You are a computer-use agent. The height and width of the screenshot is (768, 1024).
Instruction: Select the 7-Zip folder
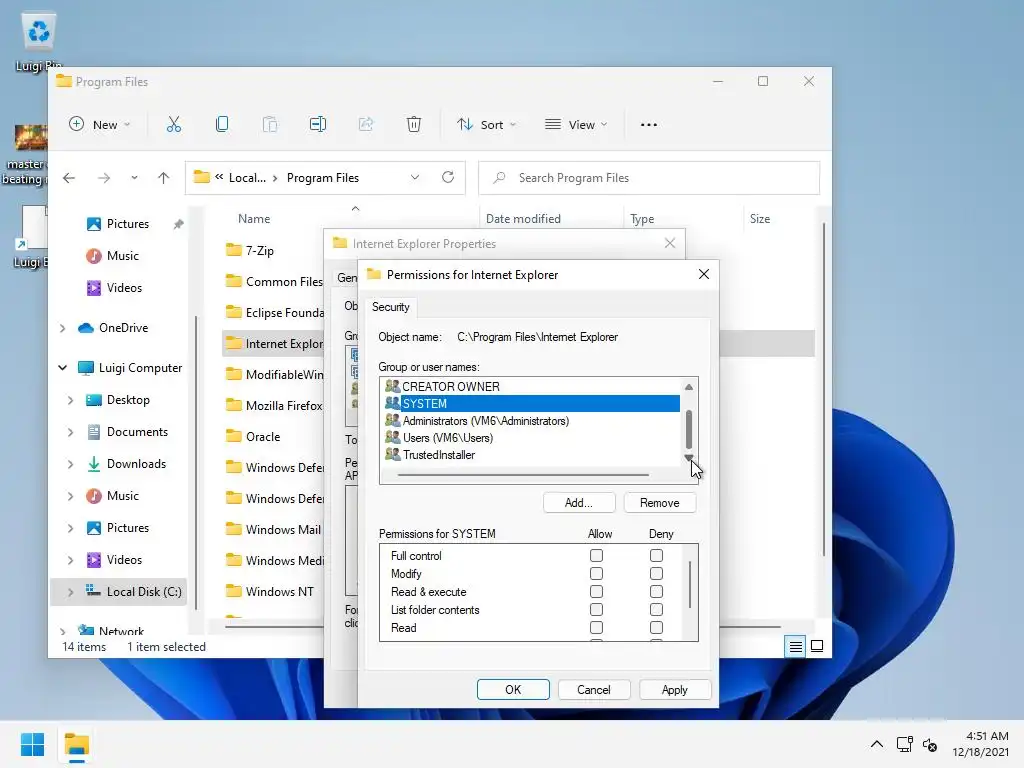[259, 251]
